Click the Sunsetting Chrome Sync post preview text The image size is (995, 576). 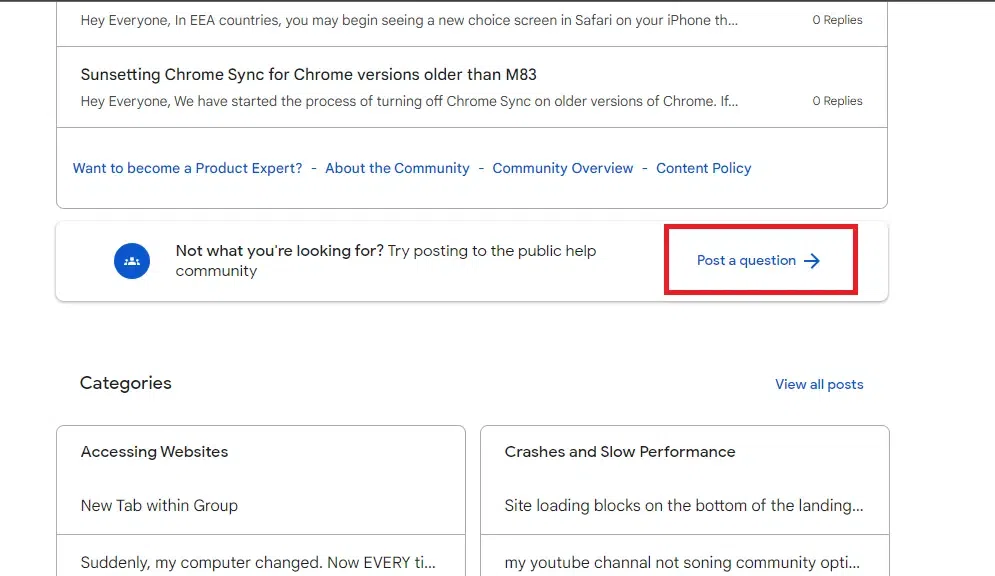tap(410, 101)
